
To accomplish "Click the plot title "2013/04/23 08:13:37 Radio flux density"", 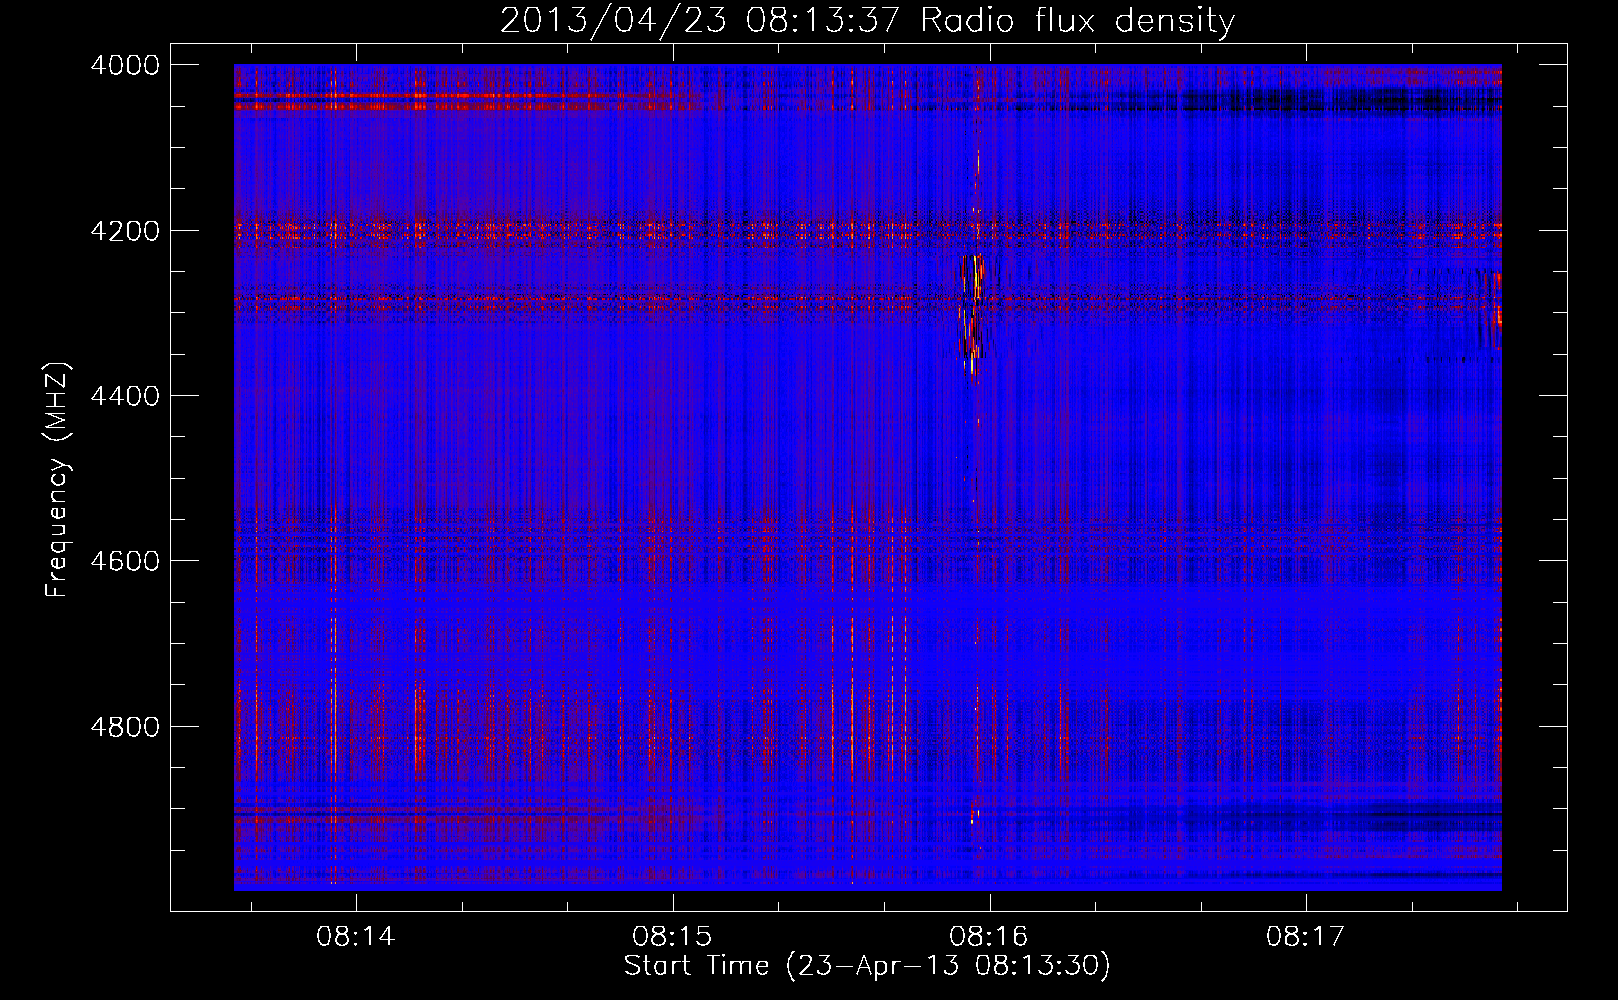I will point(867,21).
